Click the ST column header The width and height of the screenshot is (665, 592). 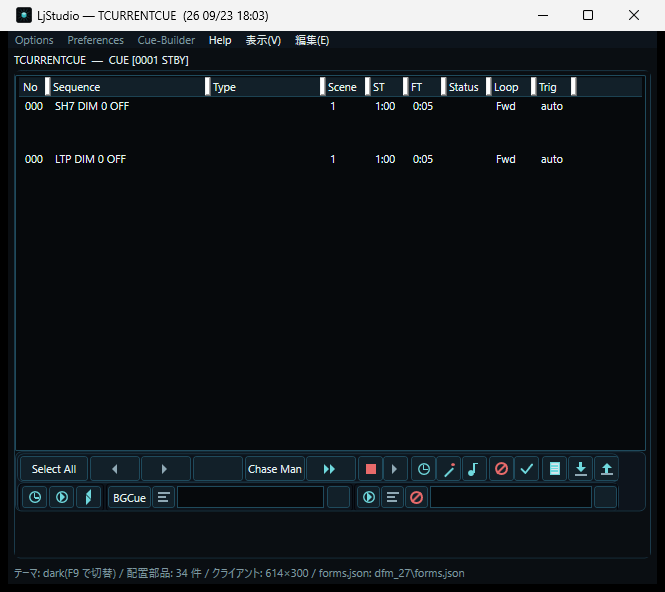tap(386, 87)
